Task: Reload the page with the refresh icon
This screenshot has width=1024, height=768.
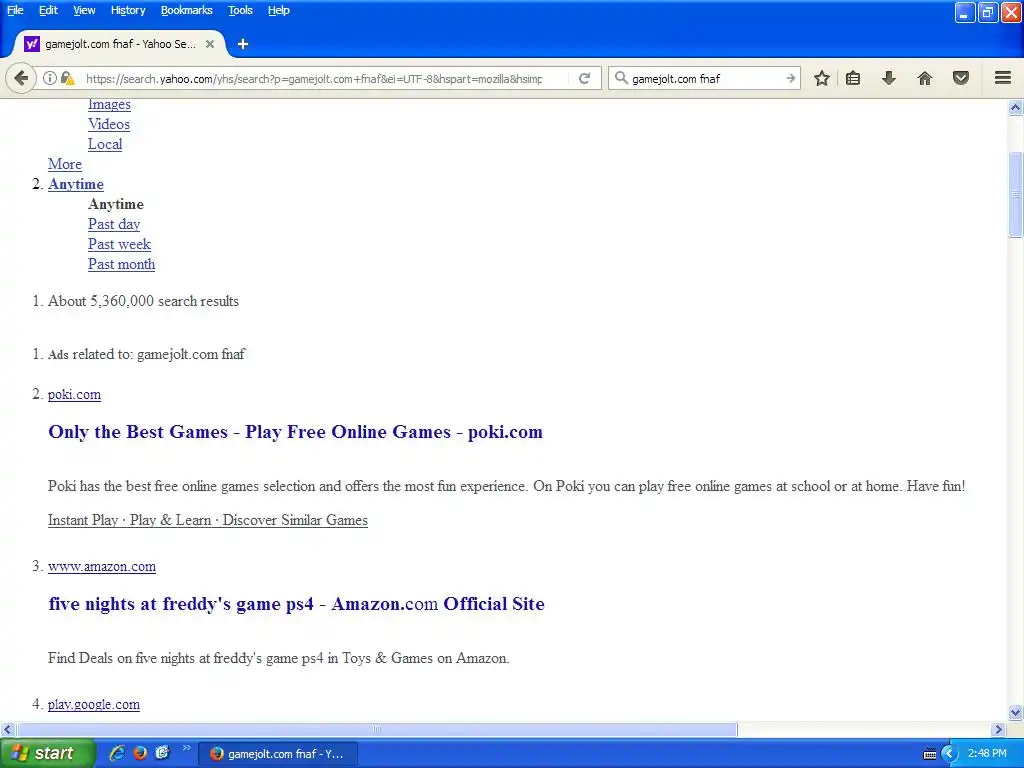Action: 584,78
